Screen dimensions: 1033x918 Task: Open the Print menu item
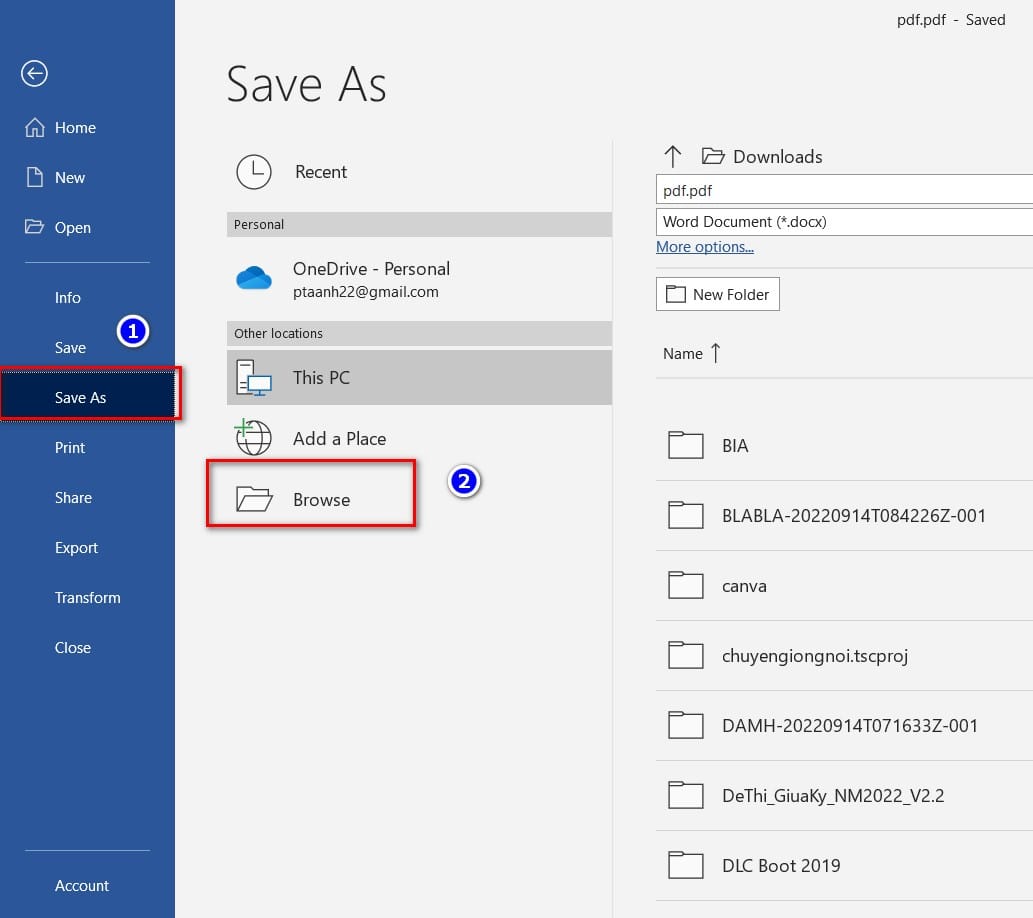tap(70, 447)
